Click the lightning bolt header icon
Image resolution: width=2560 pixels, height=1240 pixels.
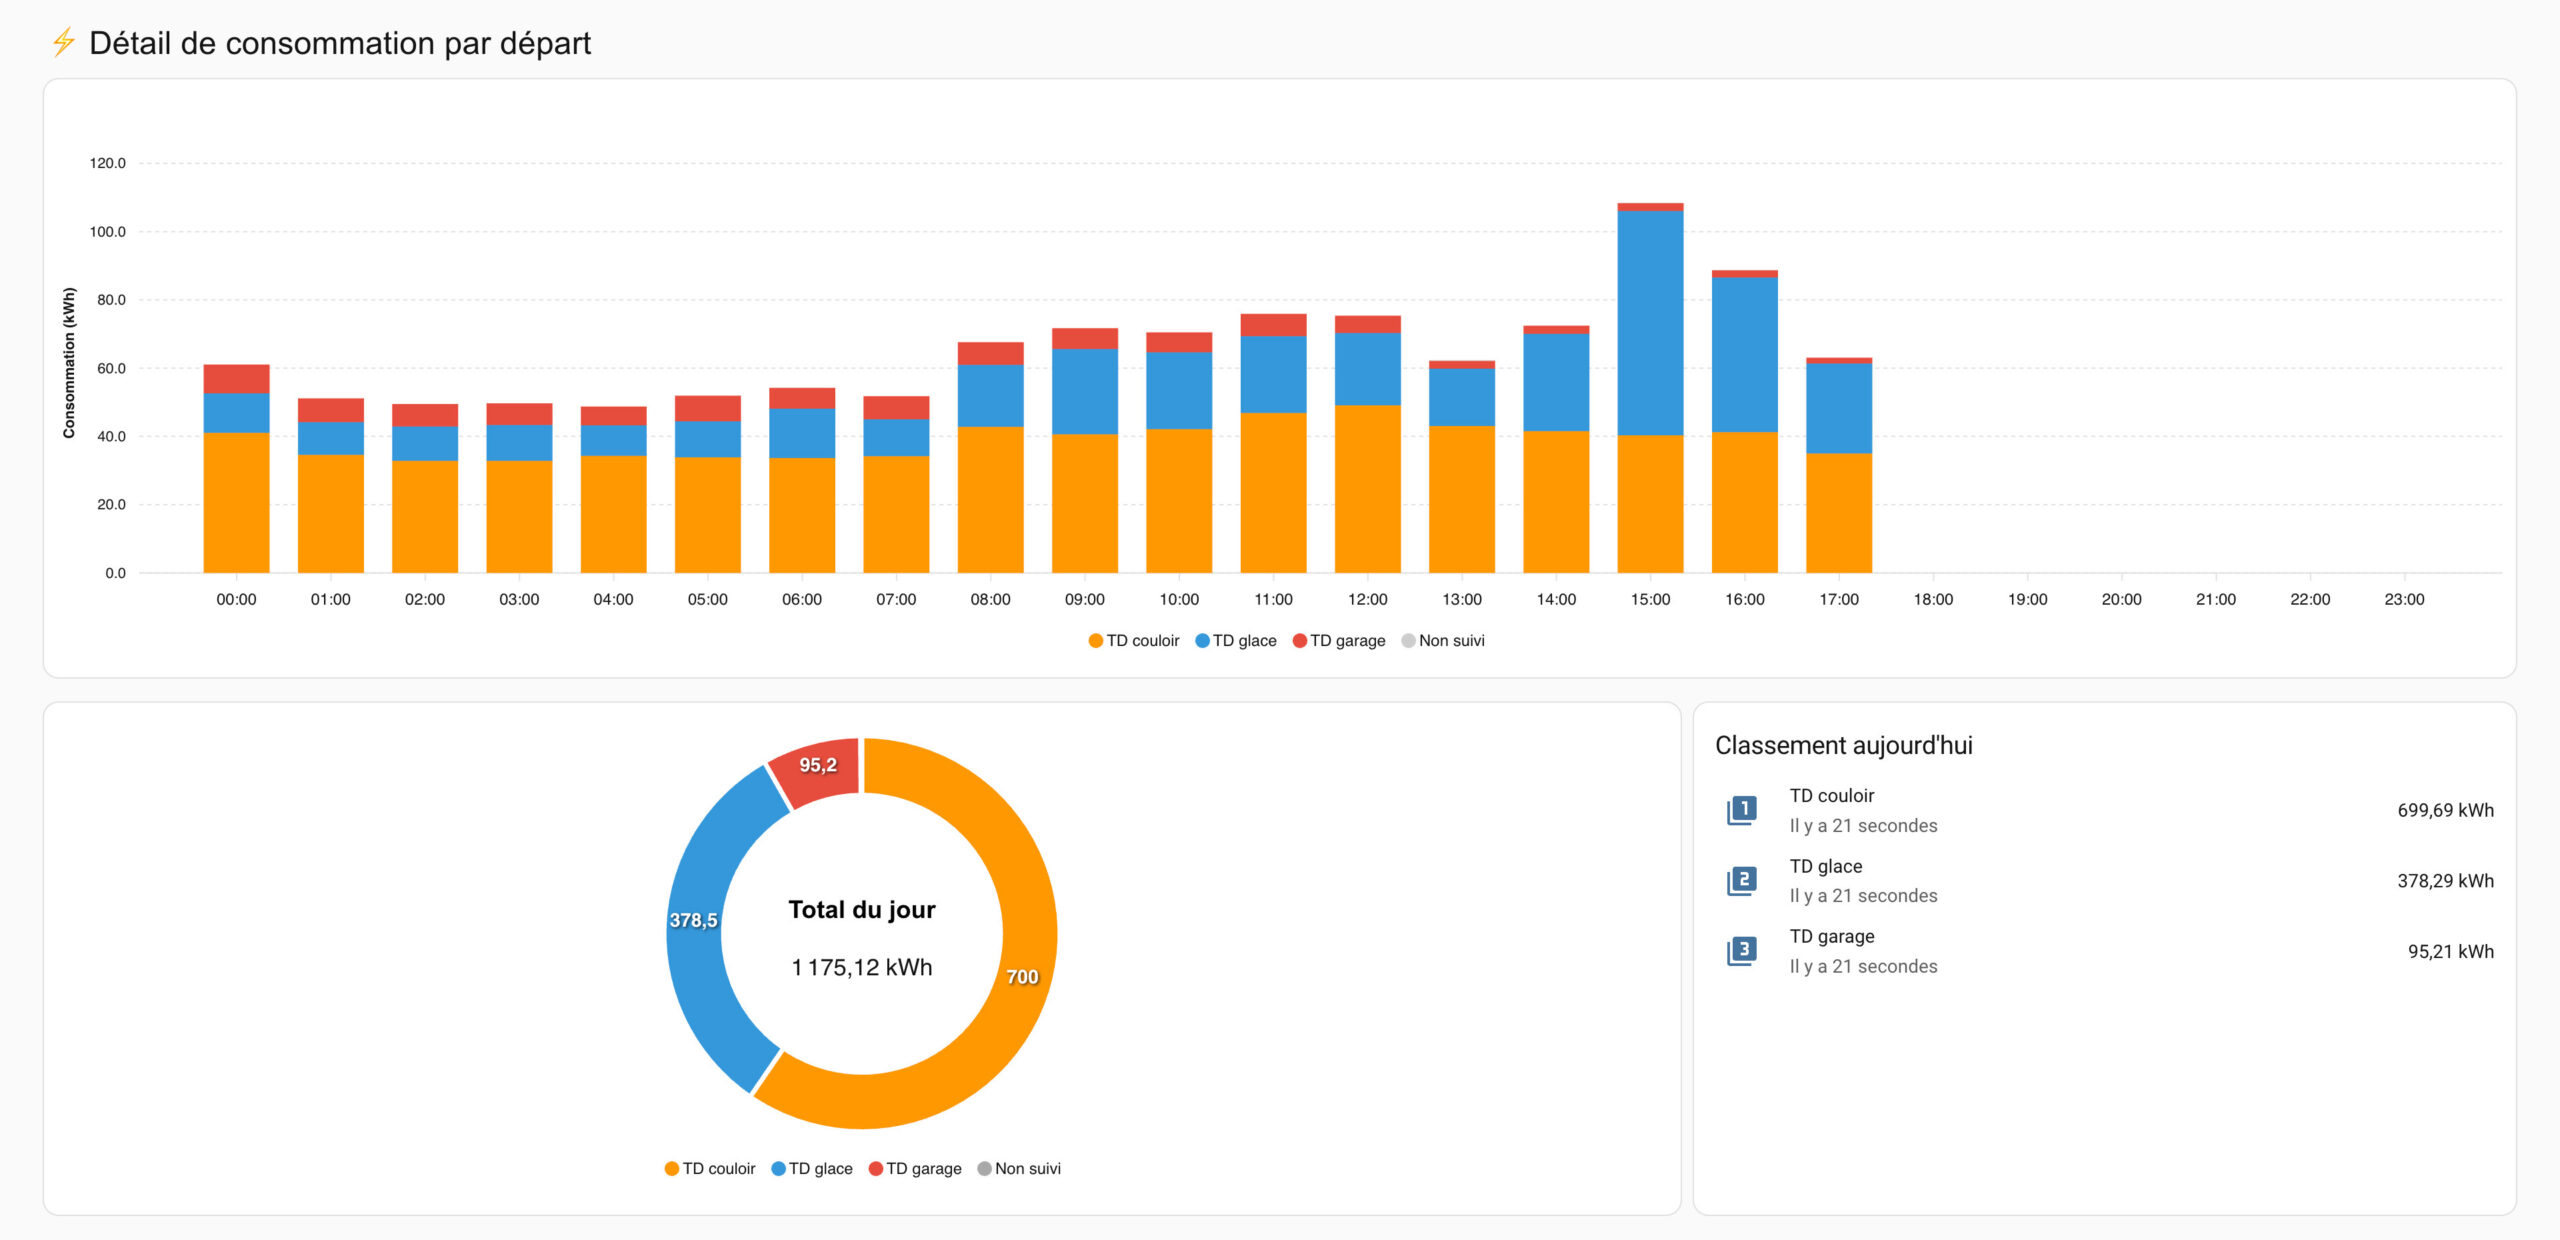63,42
